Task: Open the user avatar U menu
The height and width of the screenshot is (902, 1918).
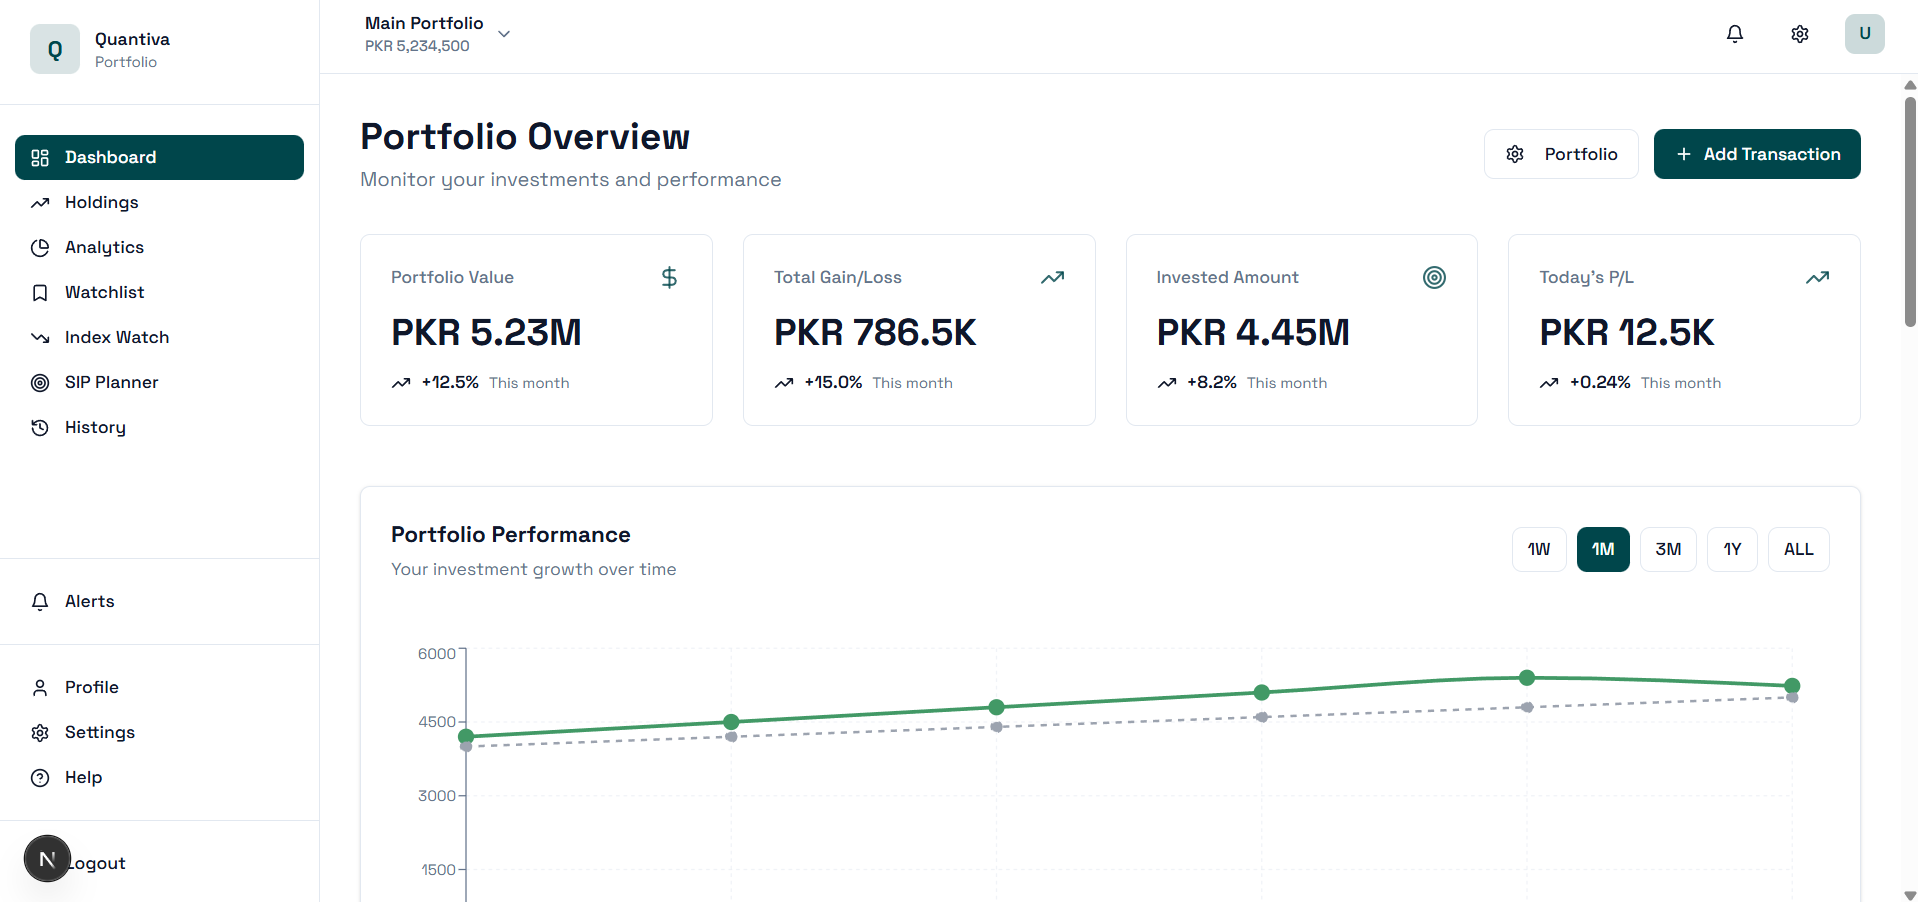Action: point(1864,34)
